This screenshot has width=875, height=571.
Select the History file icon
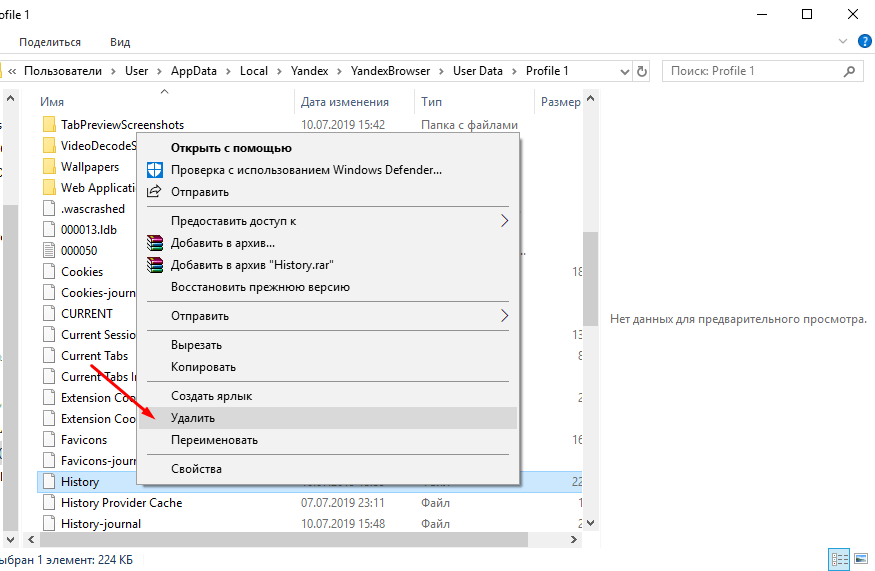click(49, 482)
